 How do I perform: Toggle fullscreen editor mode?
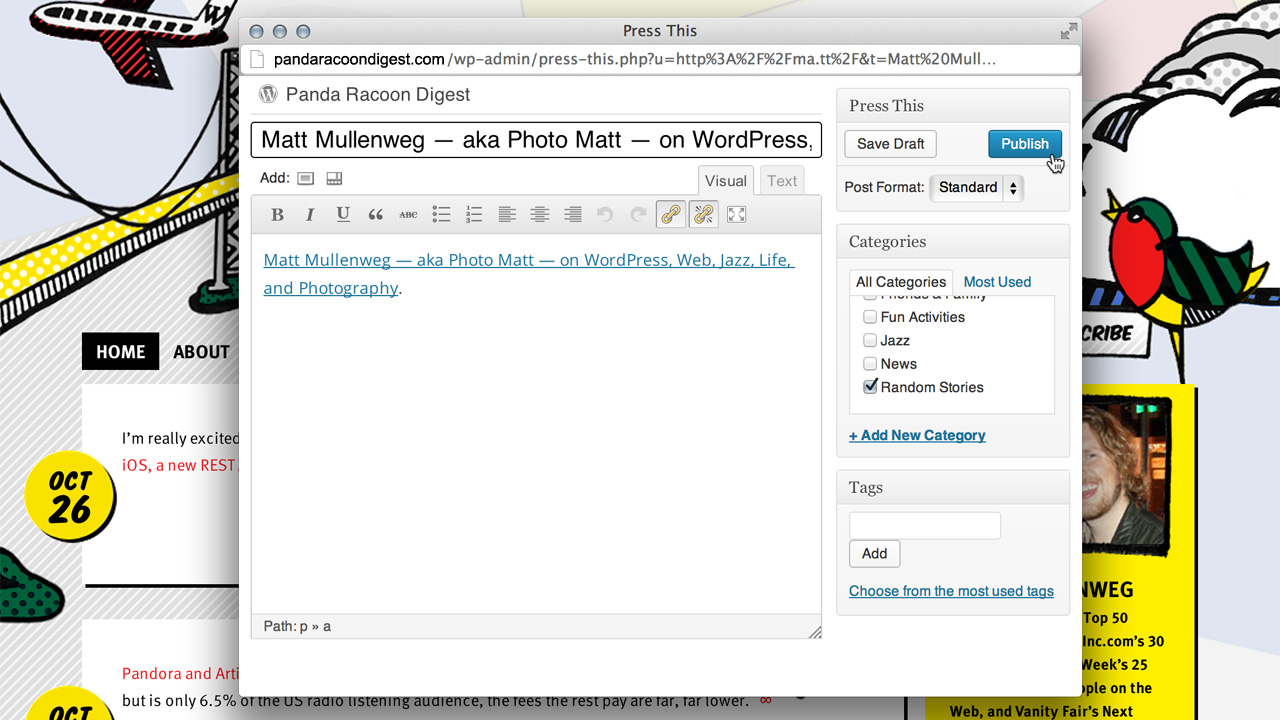[x=736, y=214]
